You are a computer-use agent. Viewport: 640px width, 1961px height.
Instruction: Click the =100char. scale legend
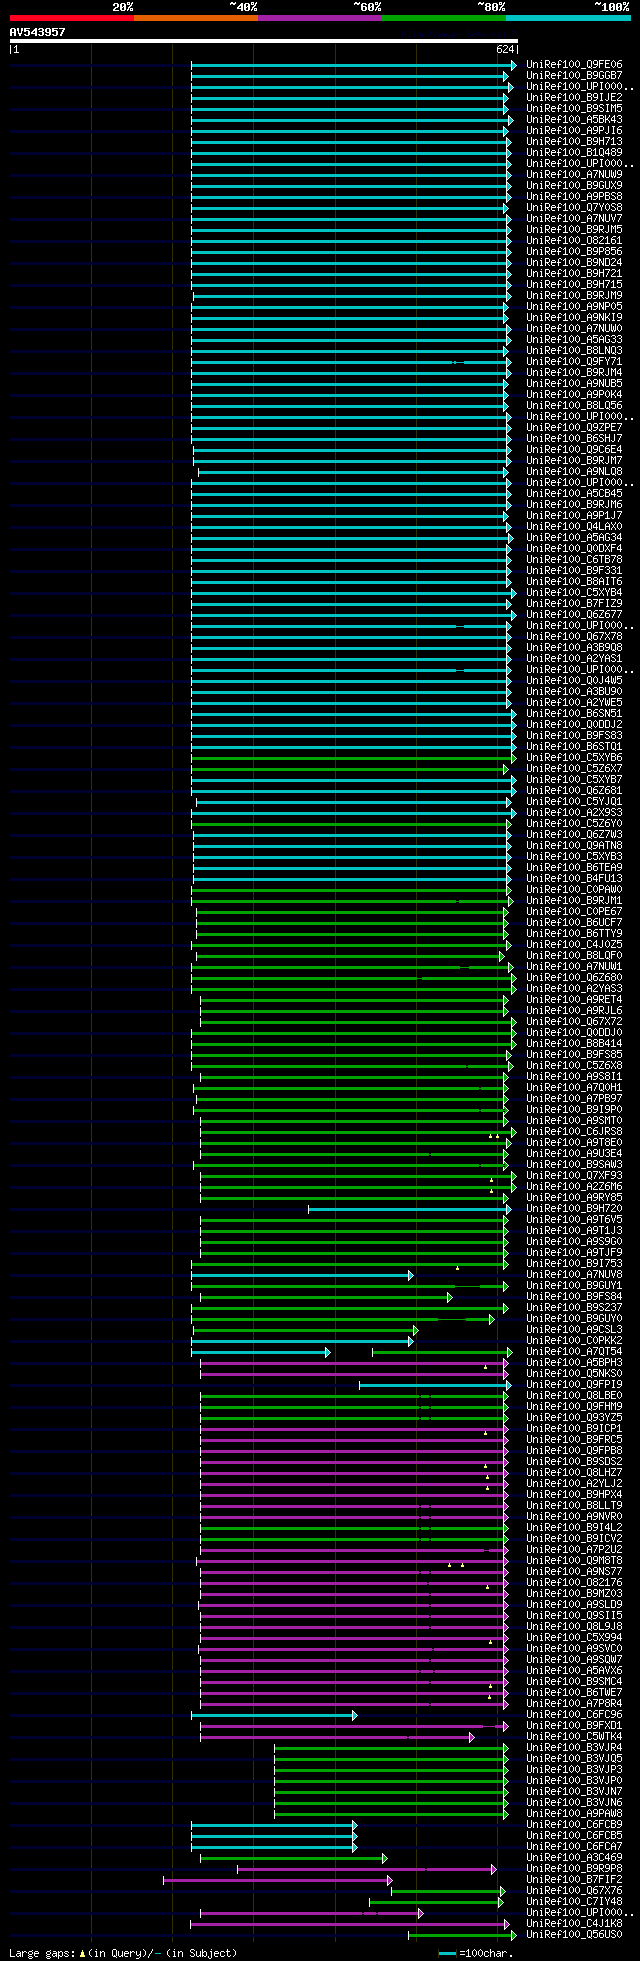coord(476,1952)
